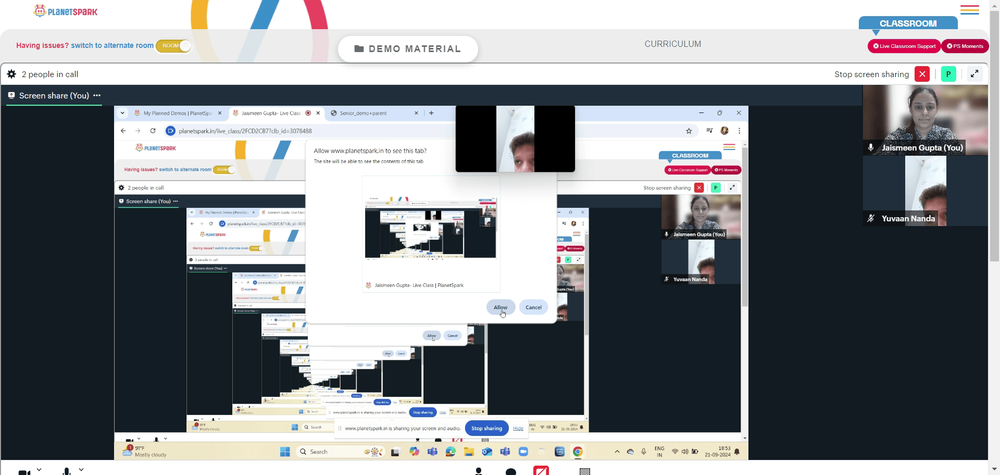Click the green P button
Viewport: 1000px width, 475px height.
[x=948, y=74]
